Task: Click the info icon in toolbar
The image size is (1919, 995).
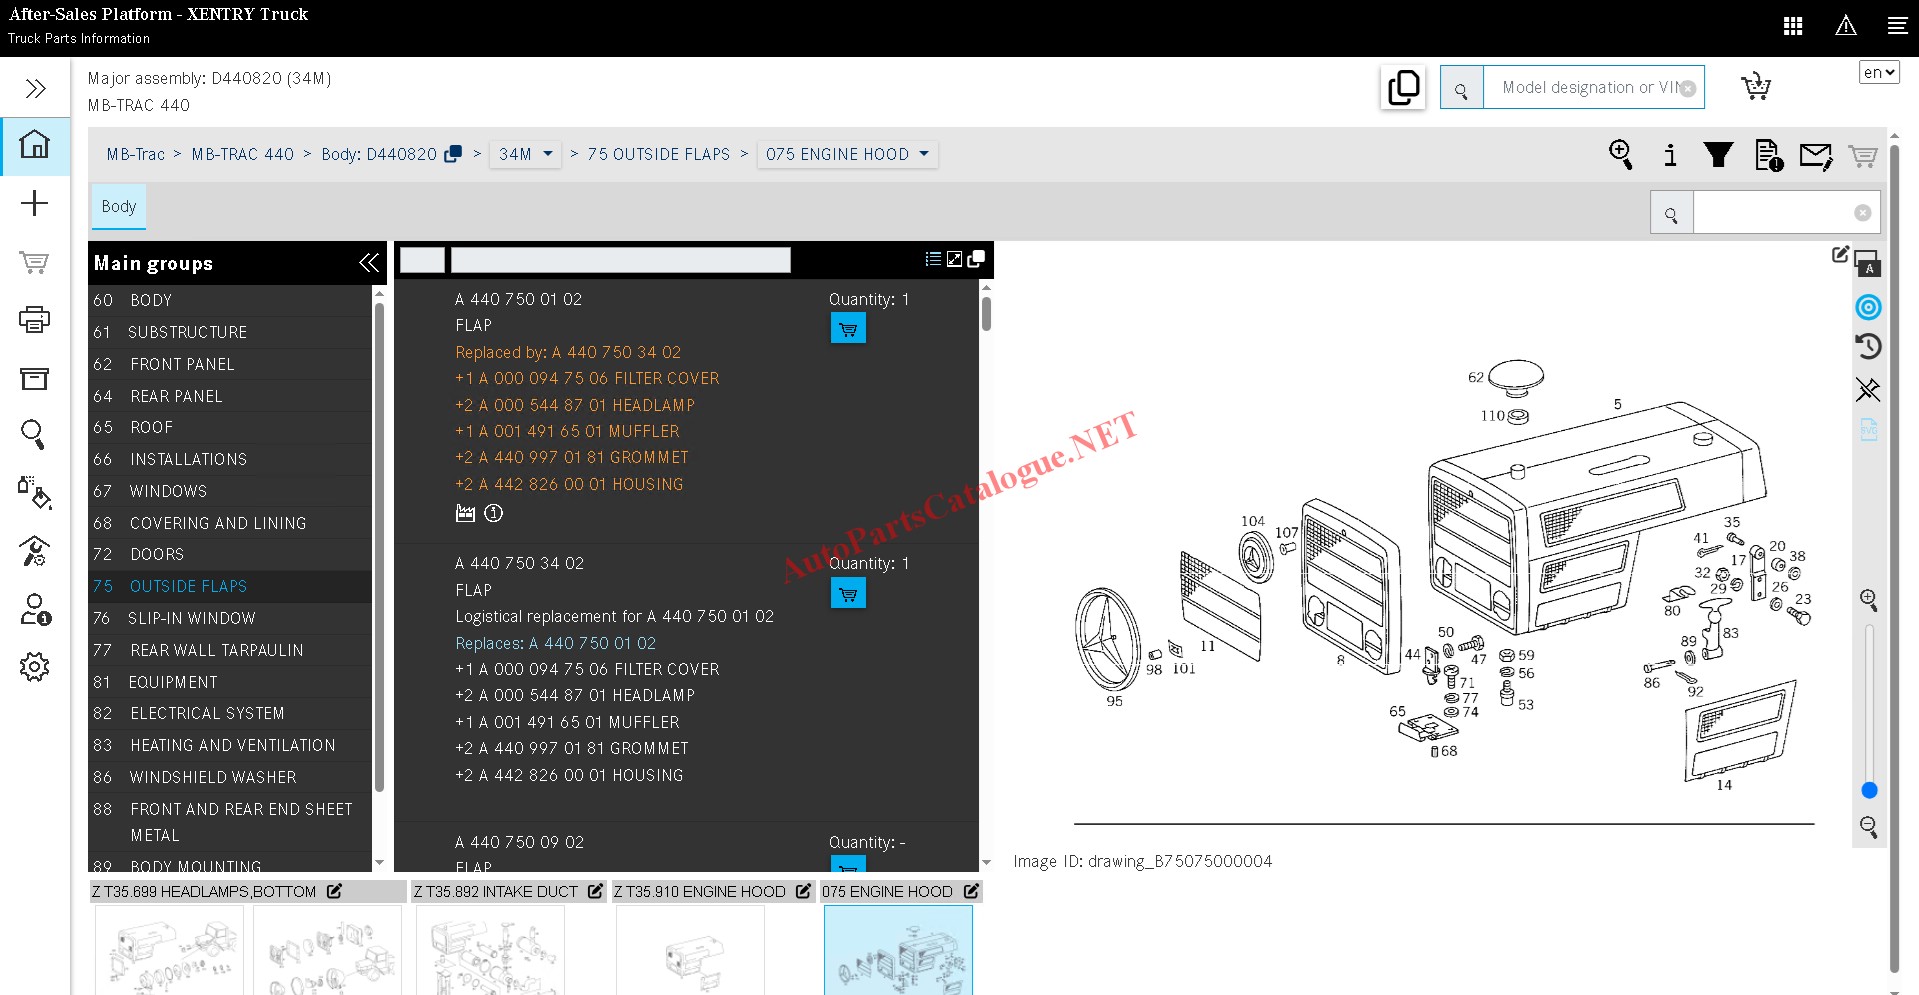Action: point(1669,155)
